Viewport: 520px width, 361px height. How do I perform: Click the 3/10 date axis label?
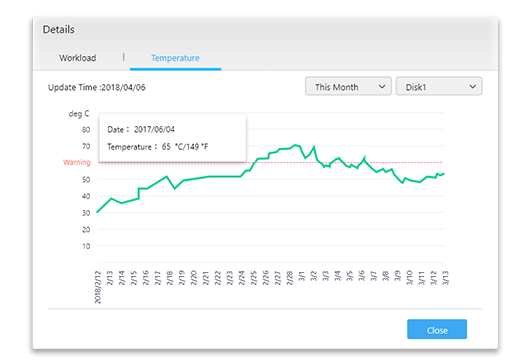pyautogui.click(x=409, y=278)
